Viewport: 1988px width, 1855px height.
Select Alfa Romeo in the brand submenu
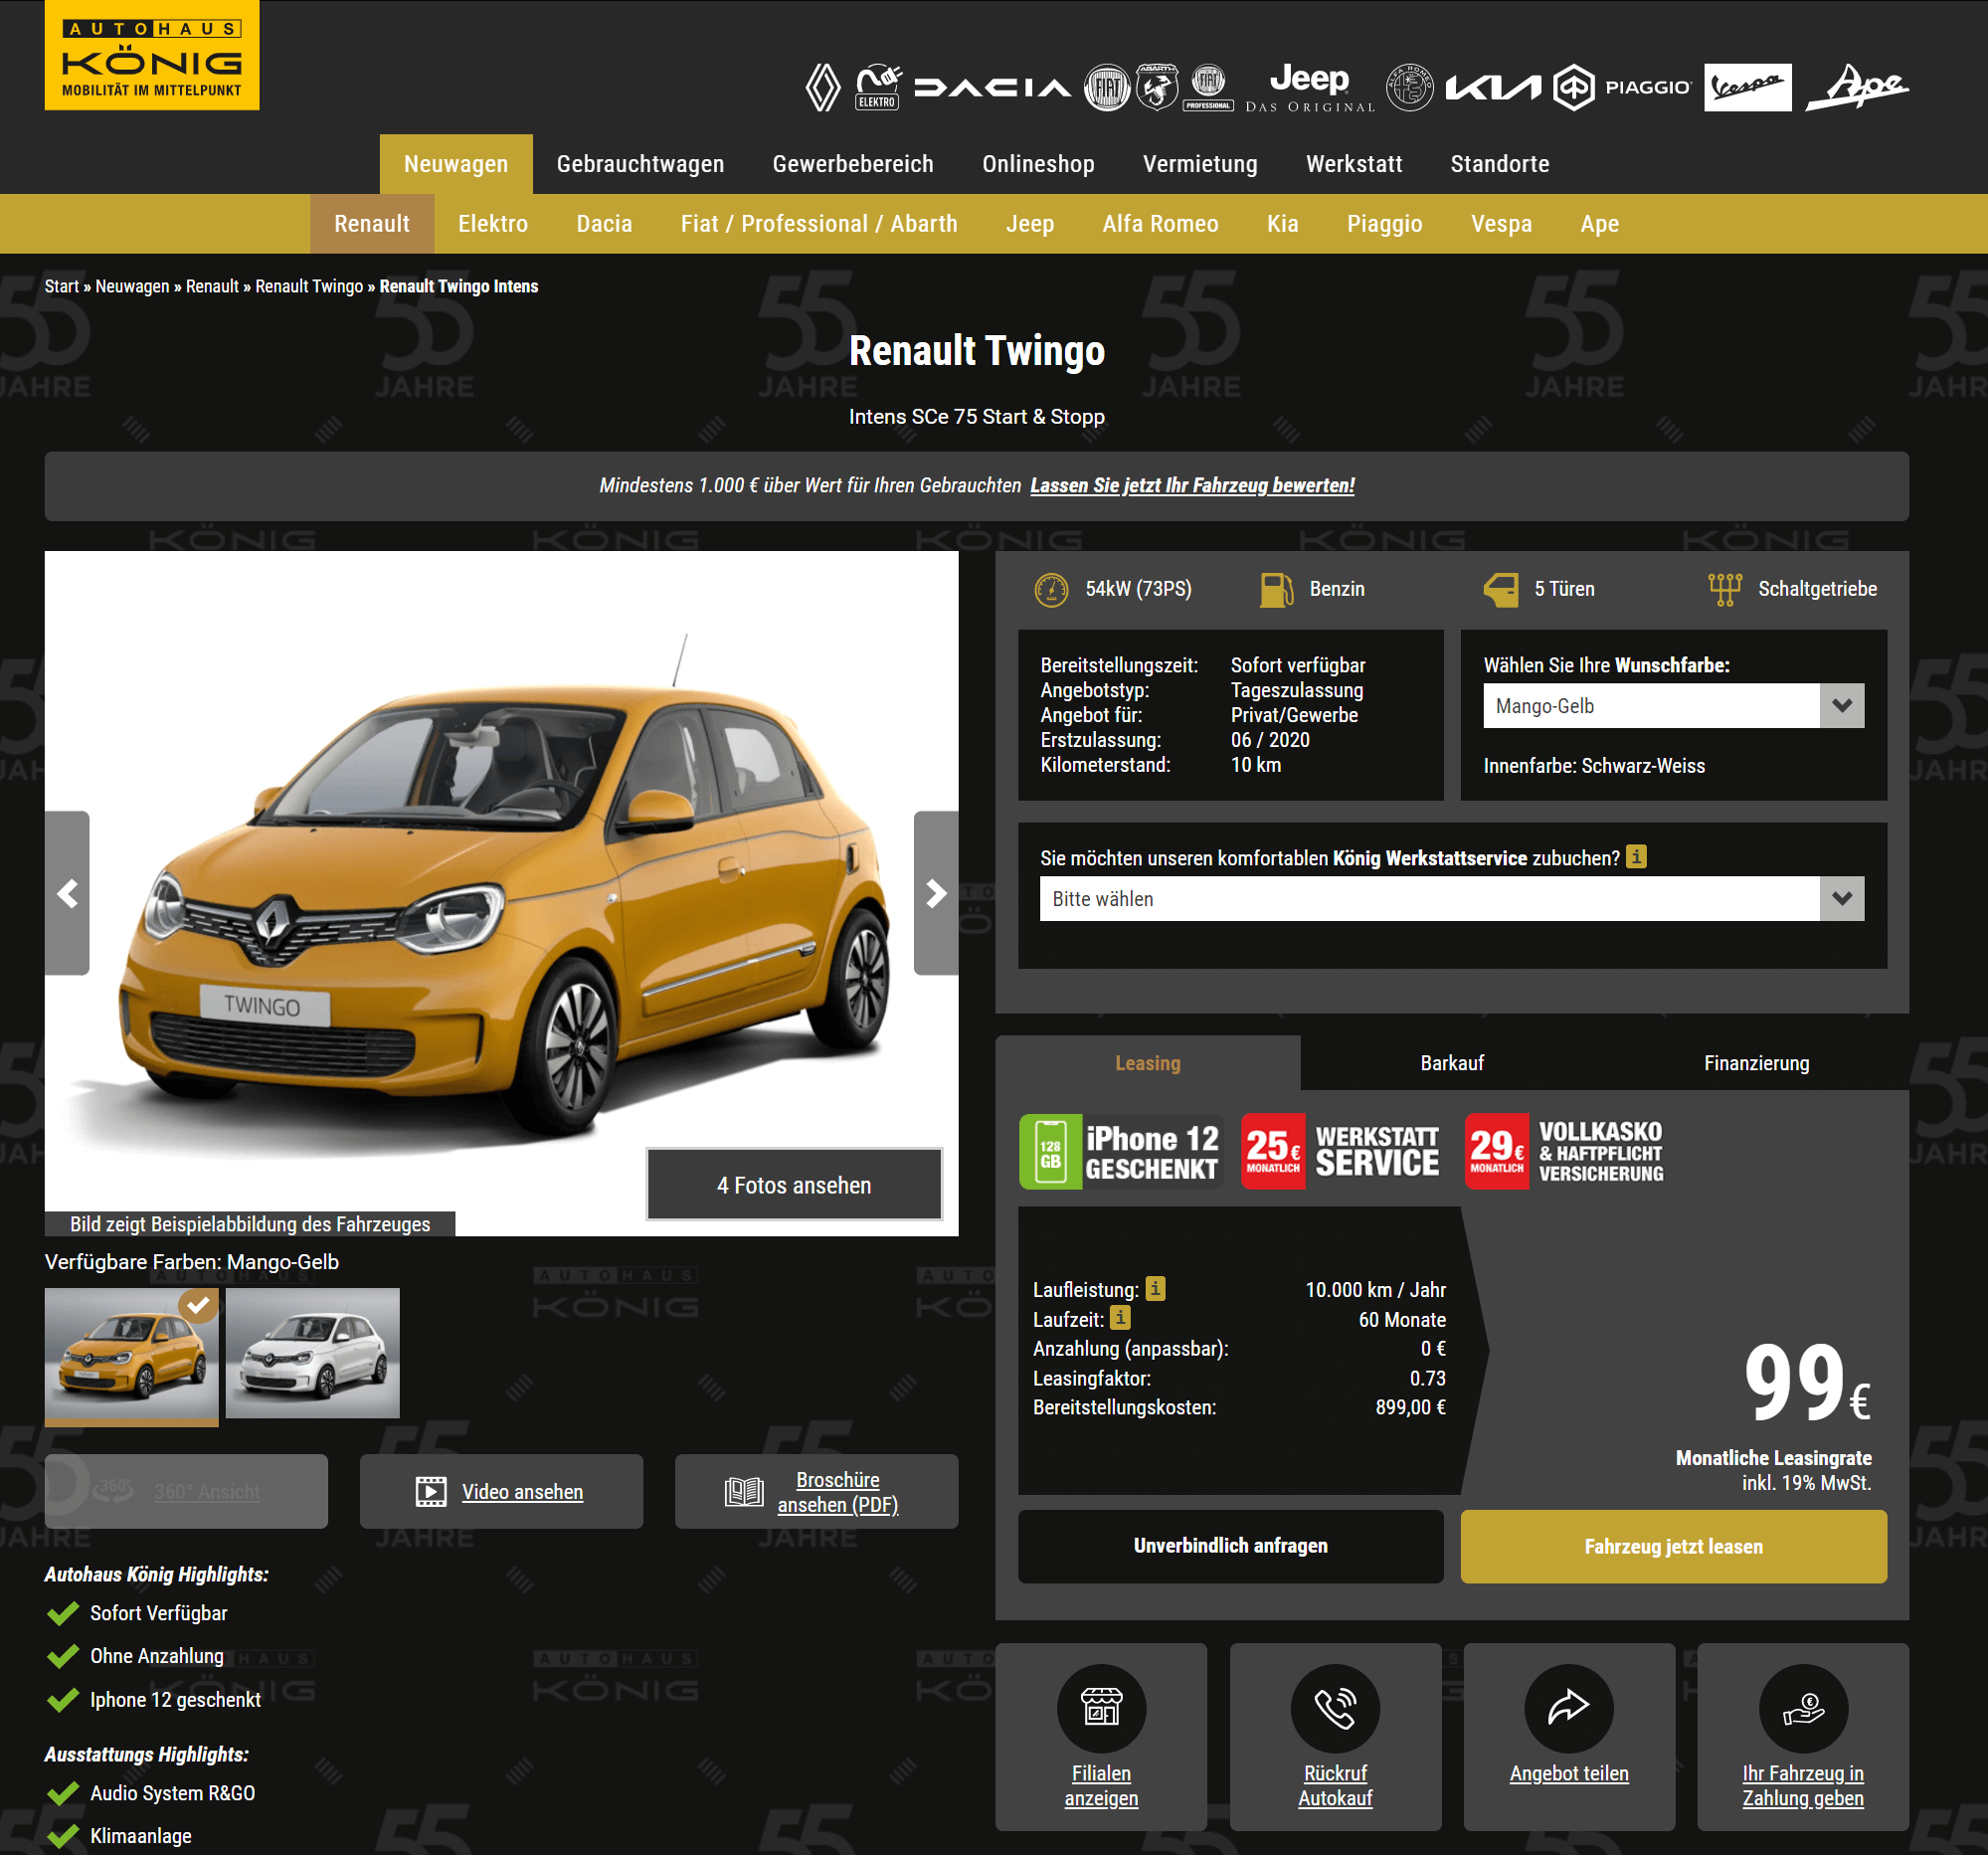[x=1160, y=224]
